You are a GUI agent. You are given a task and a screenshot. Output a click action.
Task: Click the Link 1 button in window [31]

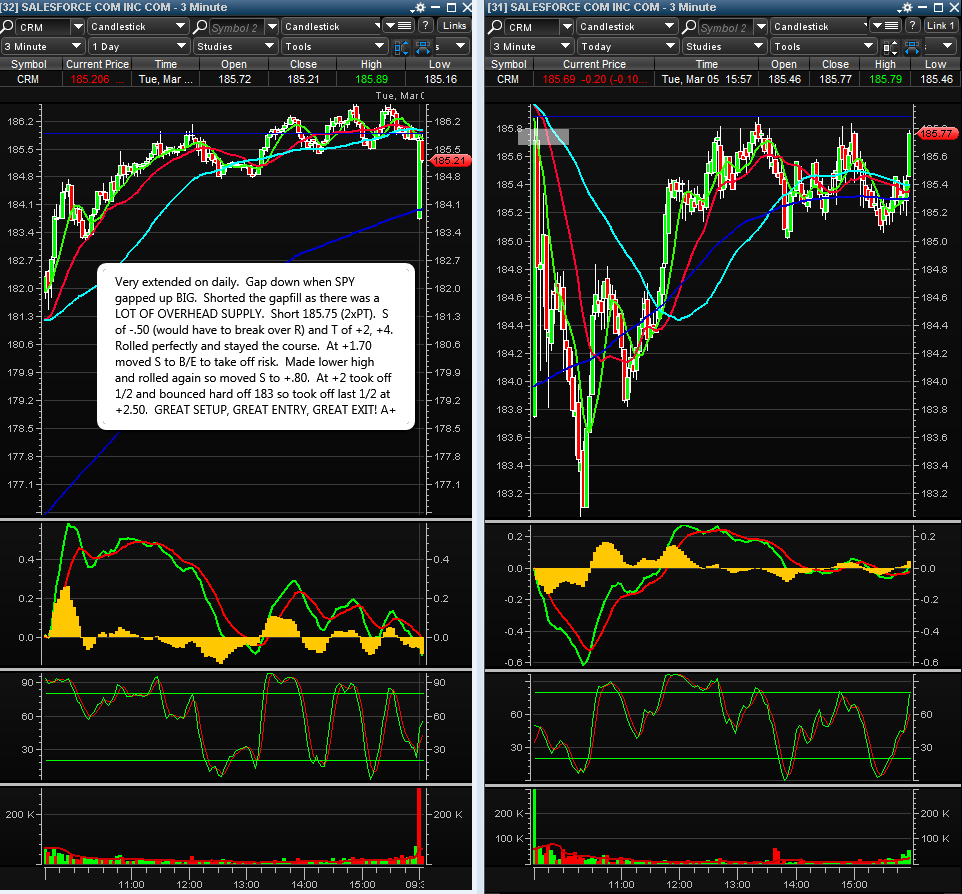pos(941,26)
